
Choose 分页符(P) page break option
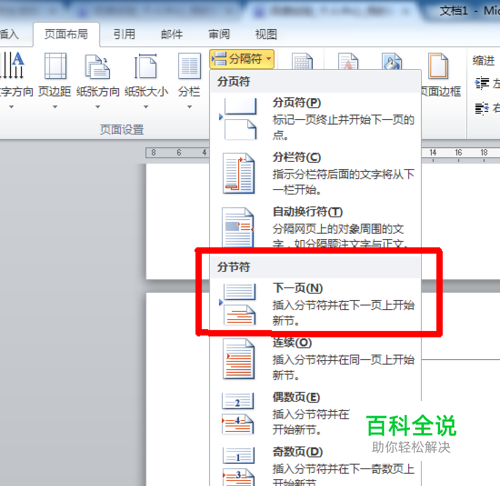[315, 118]
